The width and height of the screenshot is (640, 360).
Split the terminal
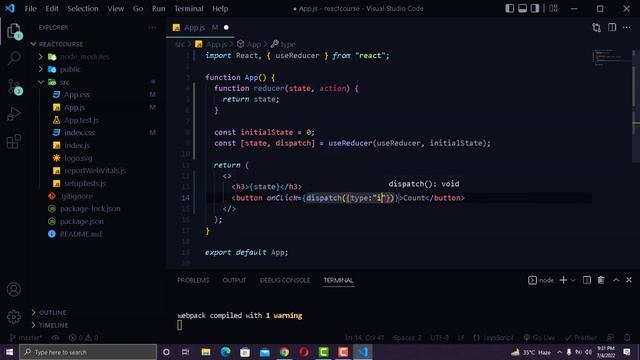click(587, 280)
